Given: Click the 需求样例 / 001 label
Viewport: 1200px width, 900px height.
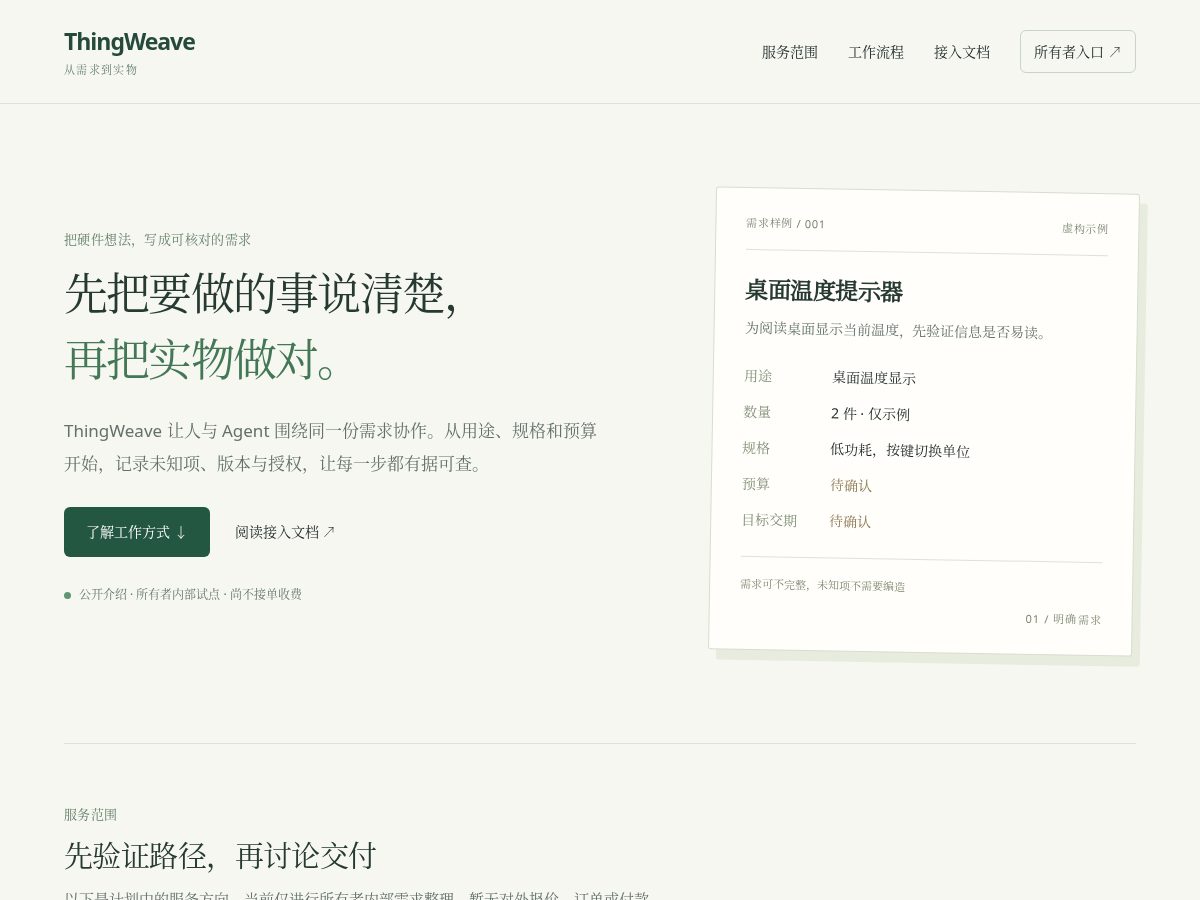Looking at the screenshot, I should click(x=785, y=224).
